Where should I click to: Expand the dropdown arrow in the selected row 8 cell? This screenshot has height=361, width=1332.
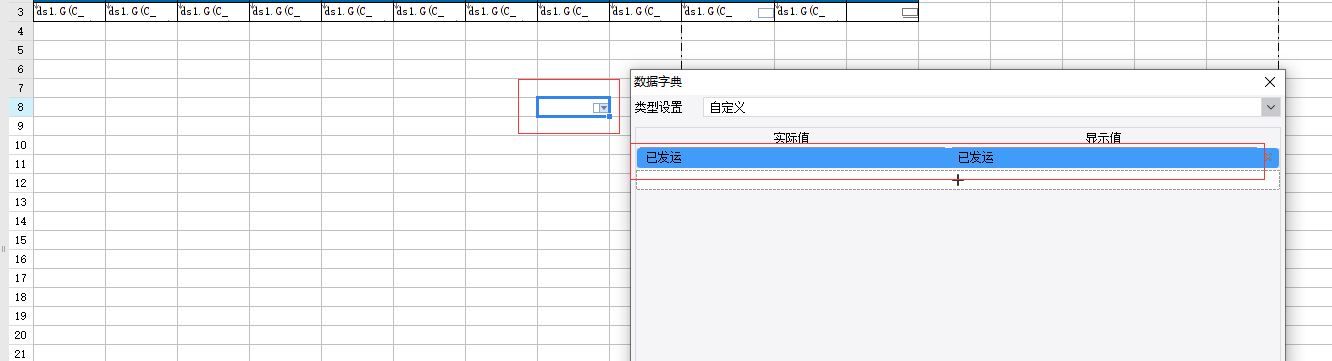click(x=603, y=107)
